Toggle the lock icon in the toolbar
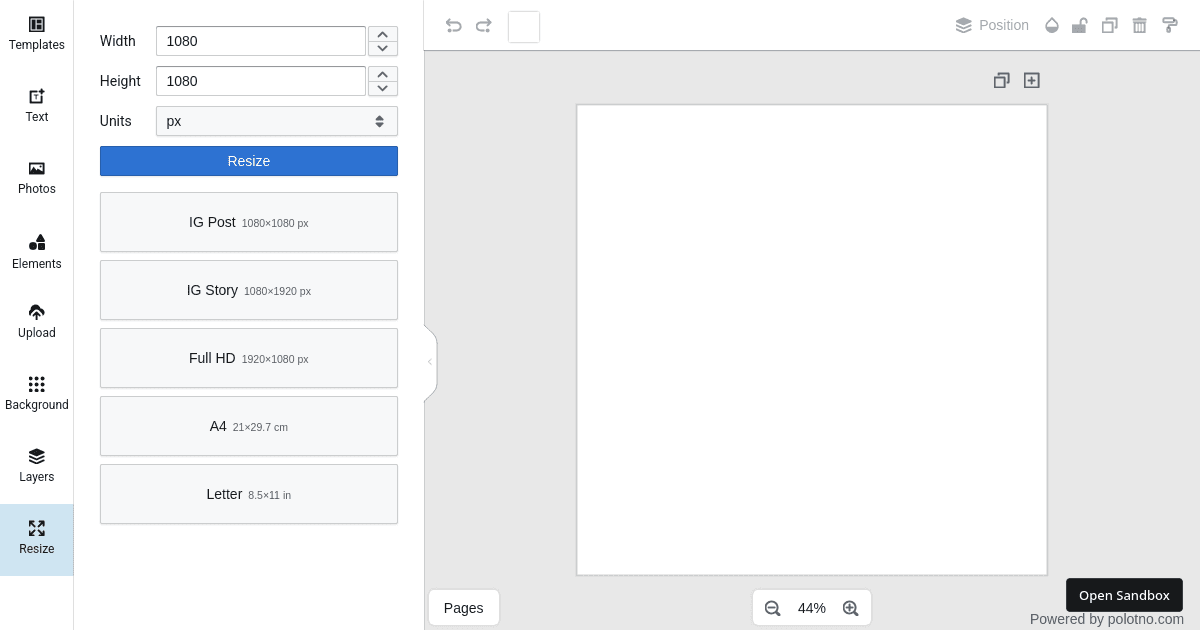This screenshot has width=1200, height=630. [x=1080, y=25]
